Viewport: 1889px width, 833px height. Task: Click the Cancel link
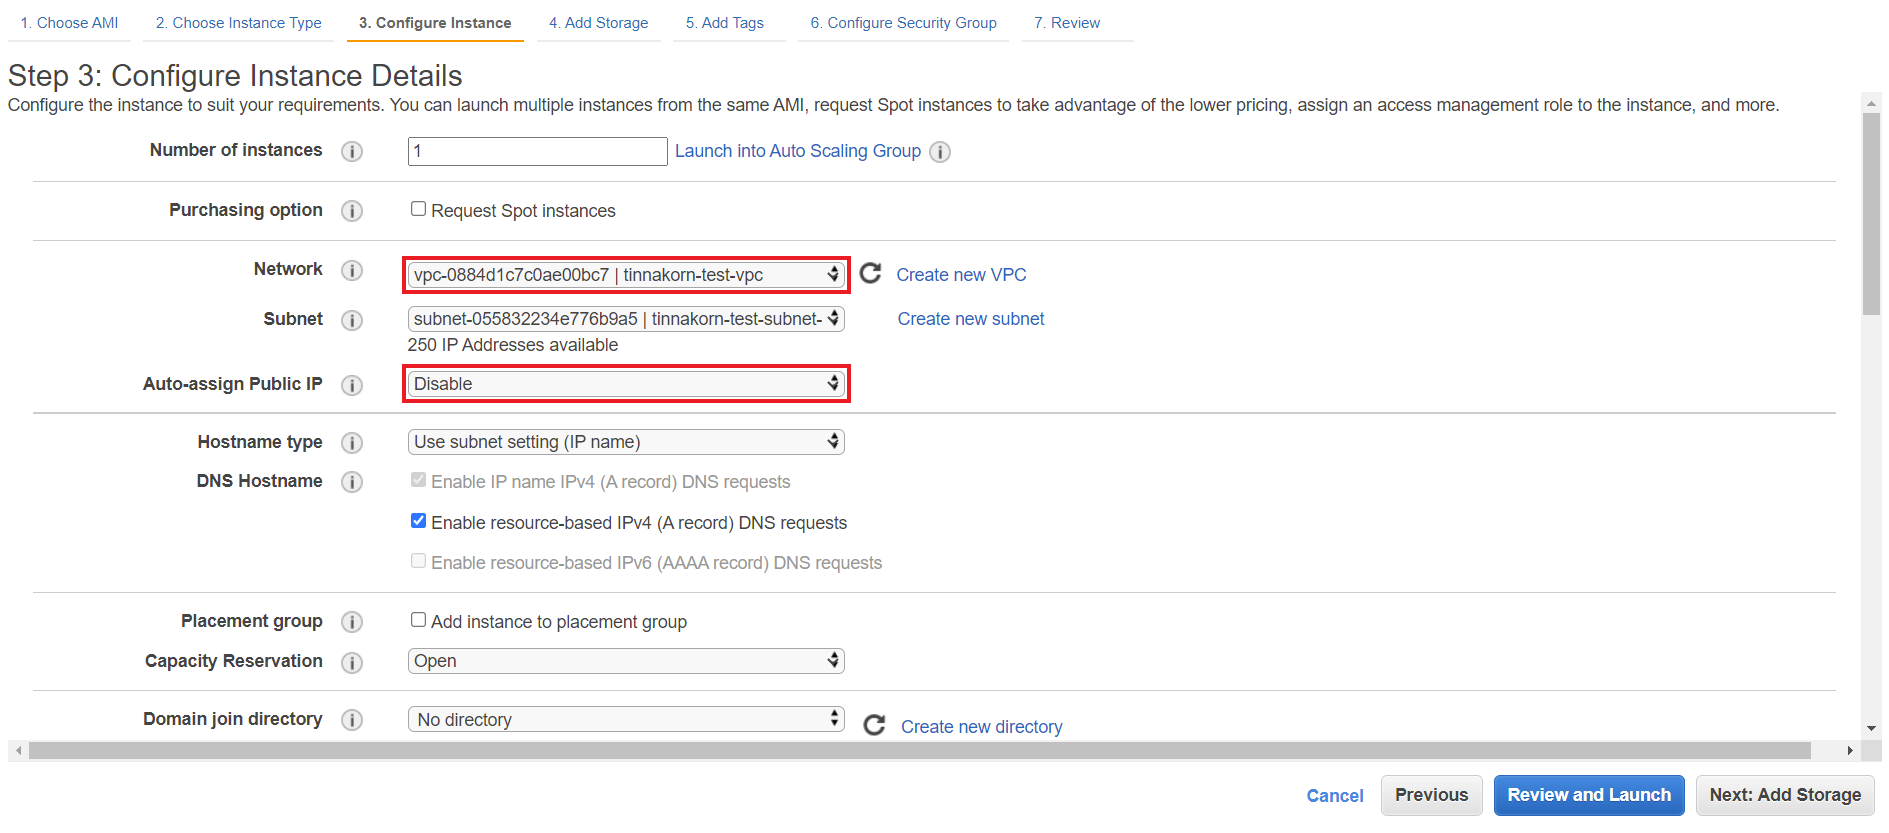click(x=1335, y=796)
